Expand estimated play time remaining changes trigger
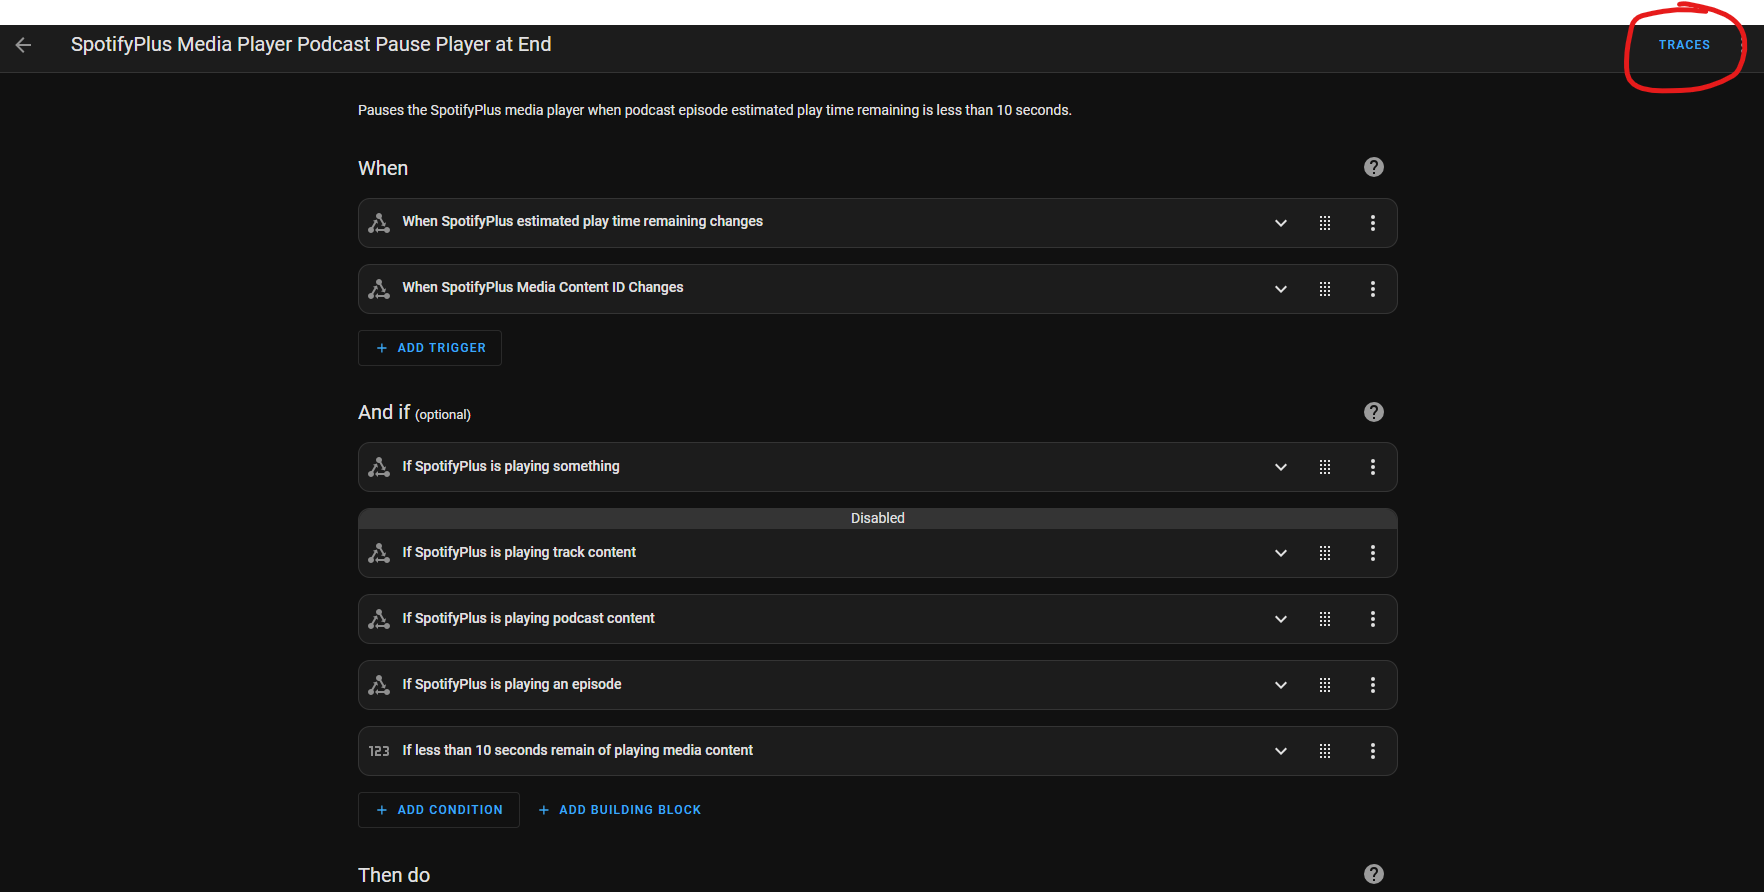This screenshot has height=892, width=1764. pyautogui.click(x=1281, y=223)
